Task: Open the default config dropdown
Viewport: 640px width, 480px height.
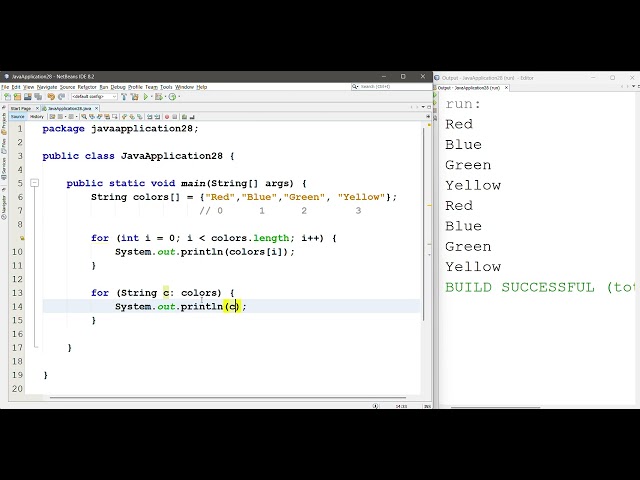Action: pyautogui.click(x=95, y=97)
